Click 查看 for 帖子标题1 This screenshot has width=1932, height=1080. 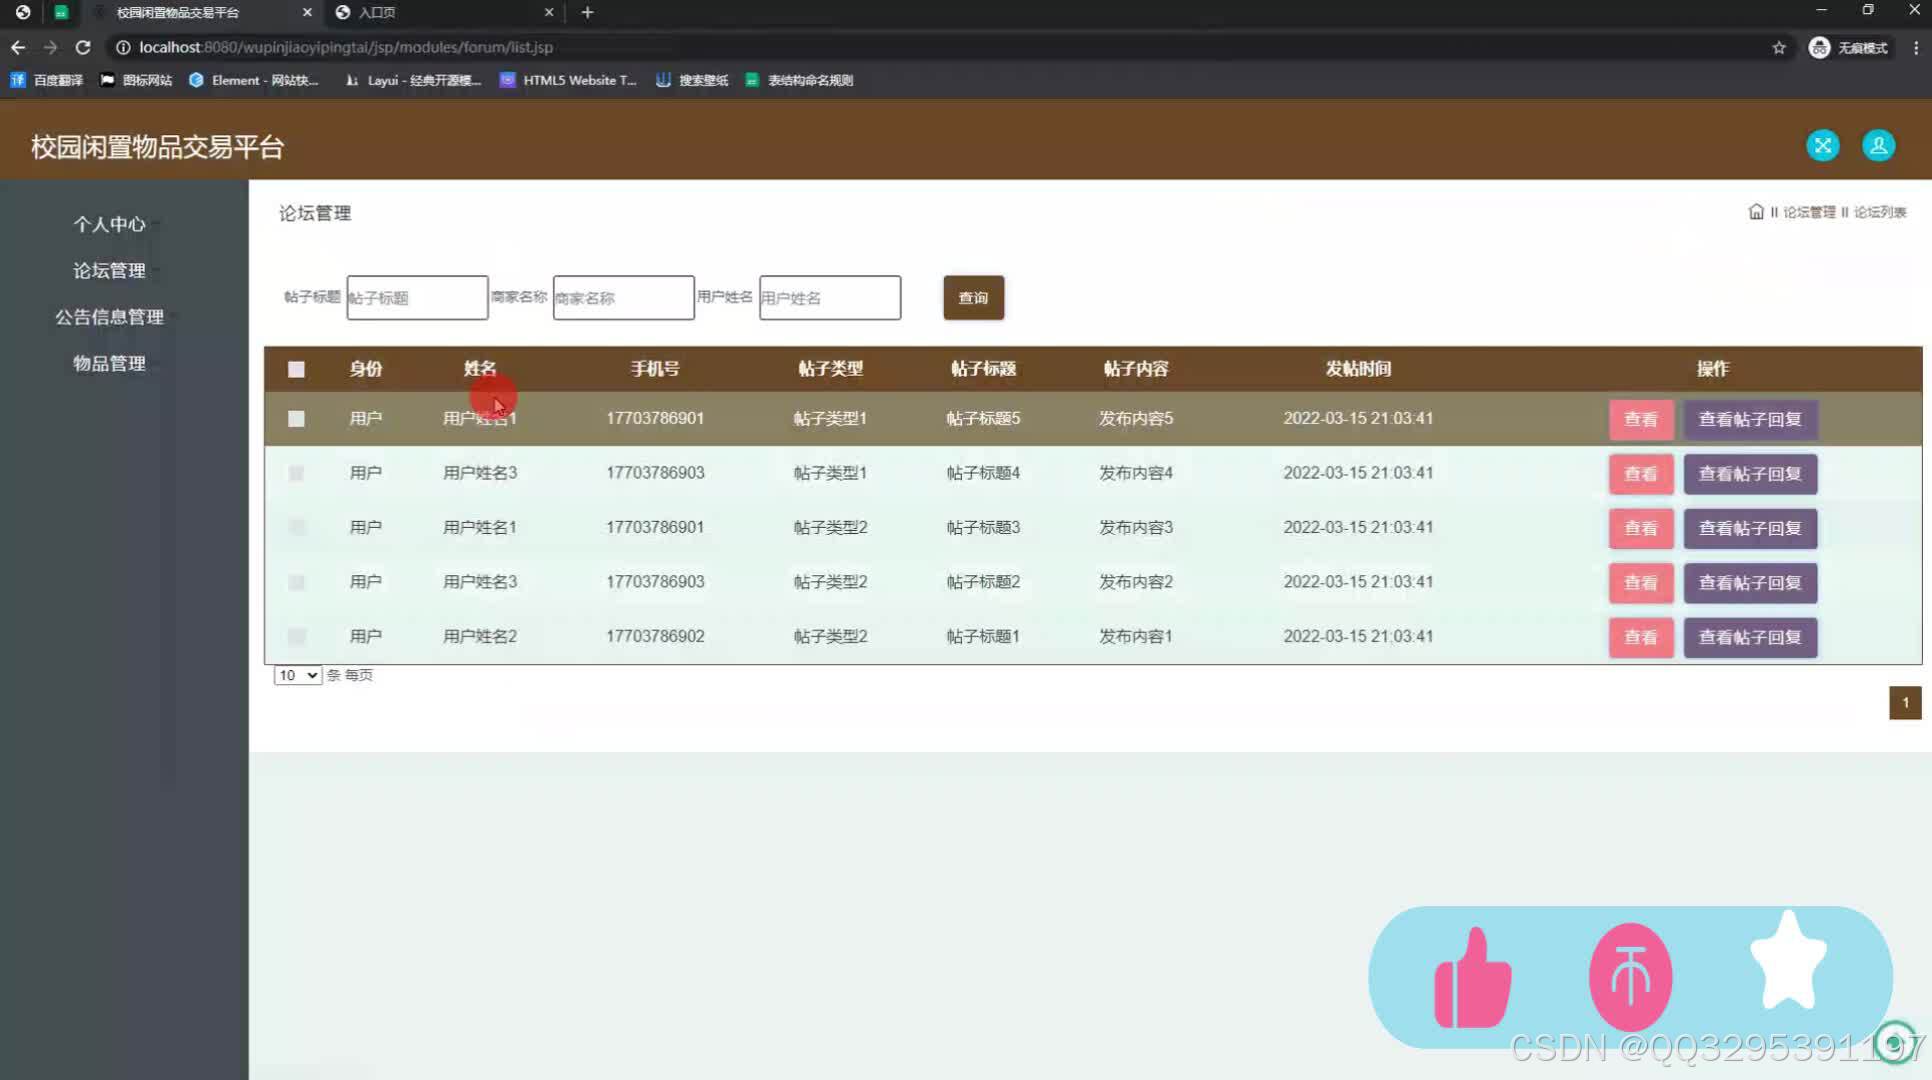click(x=1640, y=637)
